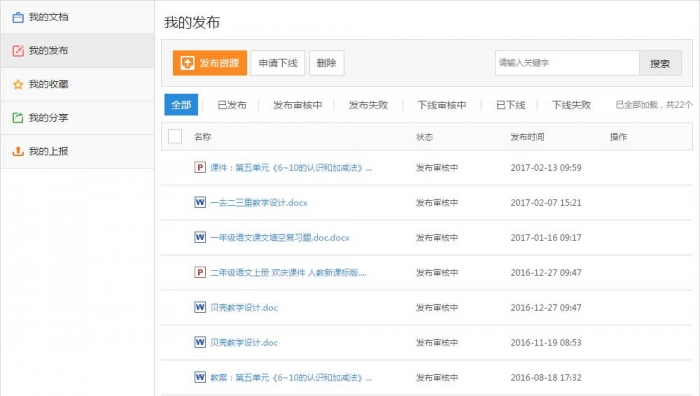
Task: Click the 我的文档 briefcase icon
Action: [x=18, y=17]
